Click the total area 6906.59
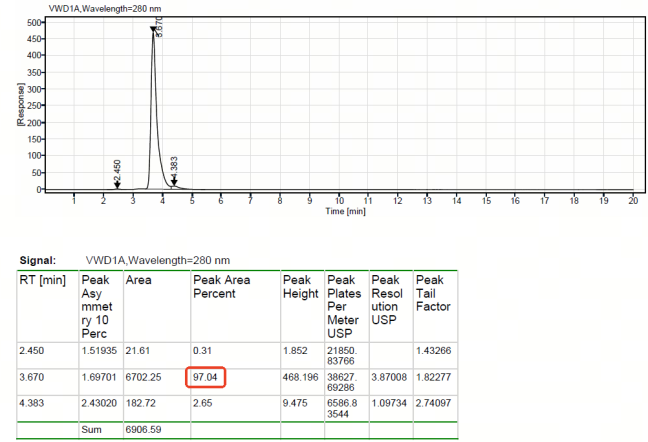This screenshot has height=442, width=648. click(x=143, y=430)
